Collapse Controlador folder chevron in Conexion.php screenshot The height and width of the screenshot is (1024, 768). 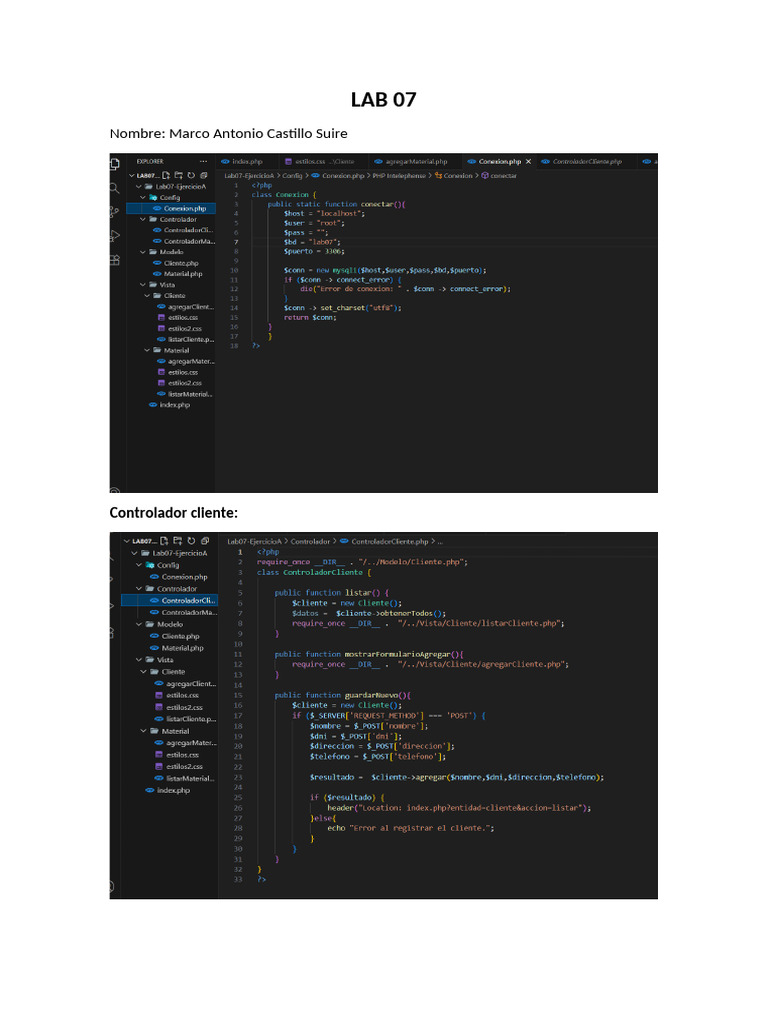pyautogui.click(x=142, y=219)
